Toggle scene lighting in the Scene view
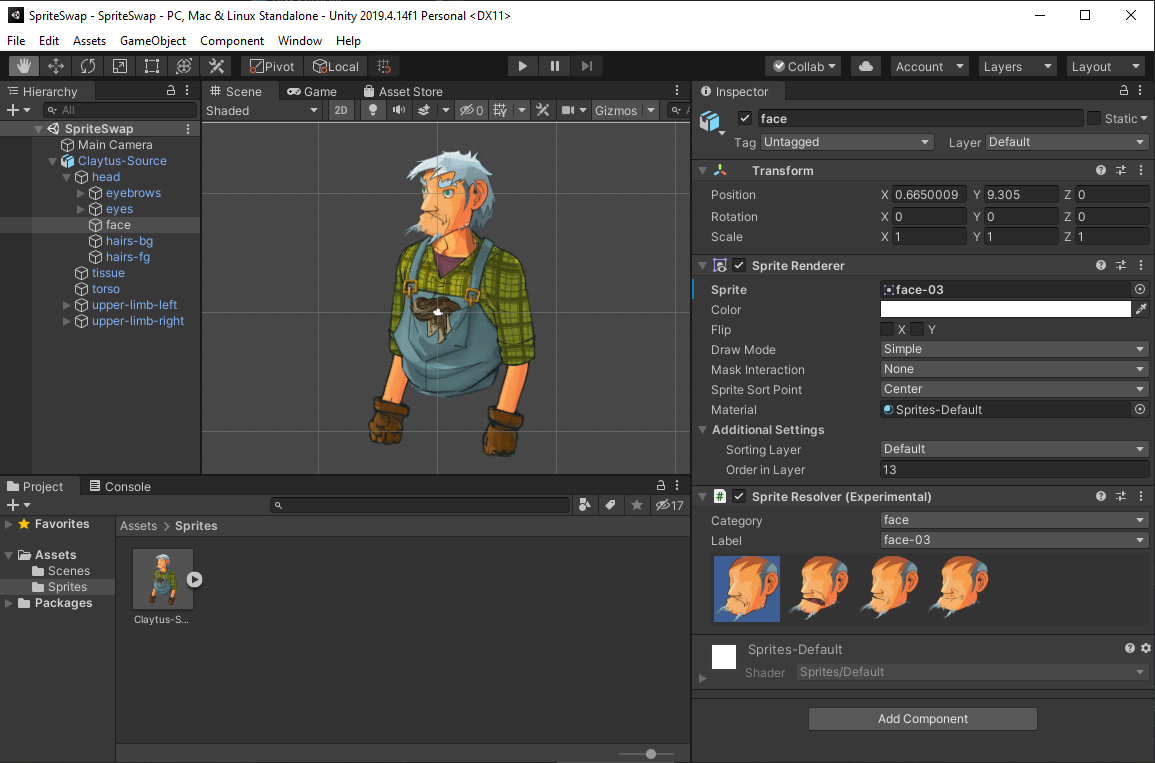 pyautogui.click(x=372, y=110)
